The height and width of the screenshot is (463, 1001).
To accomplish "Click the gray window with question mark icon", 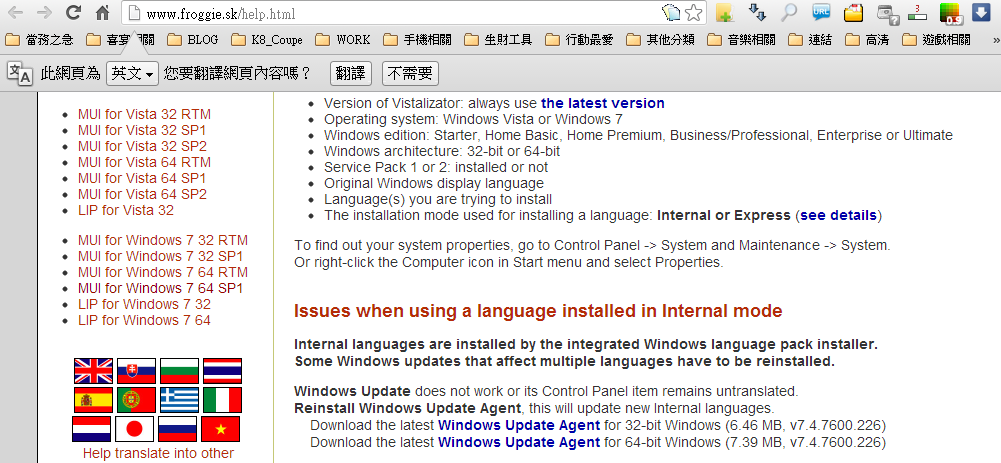I will tap(886, 13).
